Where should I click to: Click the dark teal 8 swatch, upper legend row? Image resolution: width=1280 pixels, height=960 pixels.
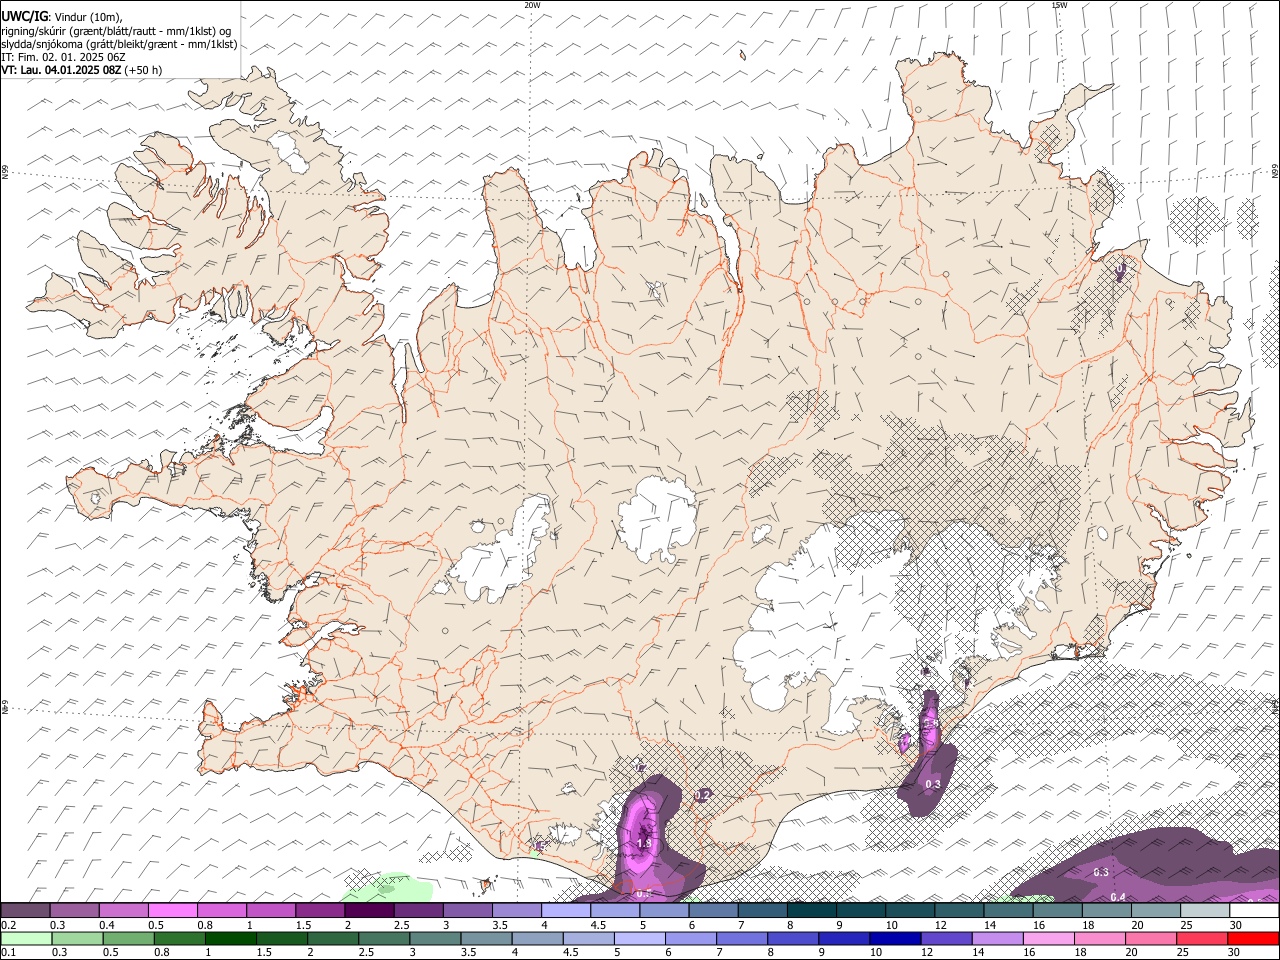pyautogui.click(x=811, y=911)
